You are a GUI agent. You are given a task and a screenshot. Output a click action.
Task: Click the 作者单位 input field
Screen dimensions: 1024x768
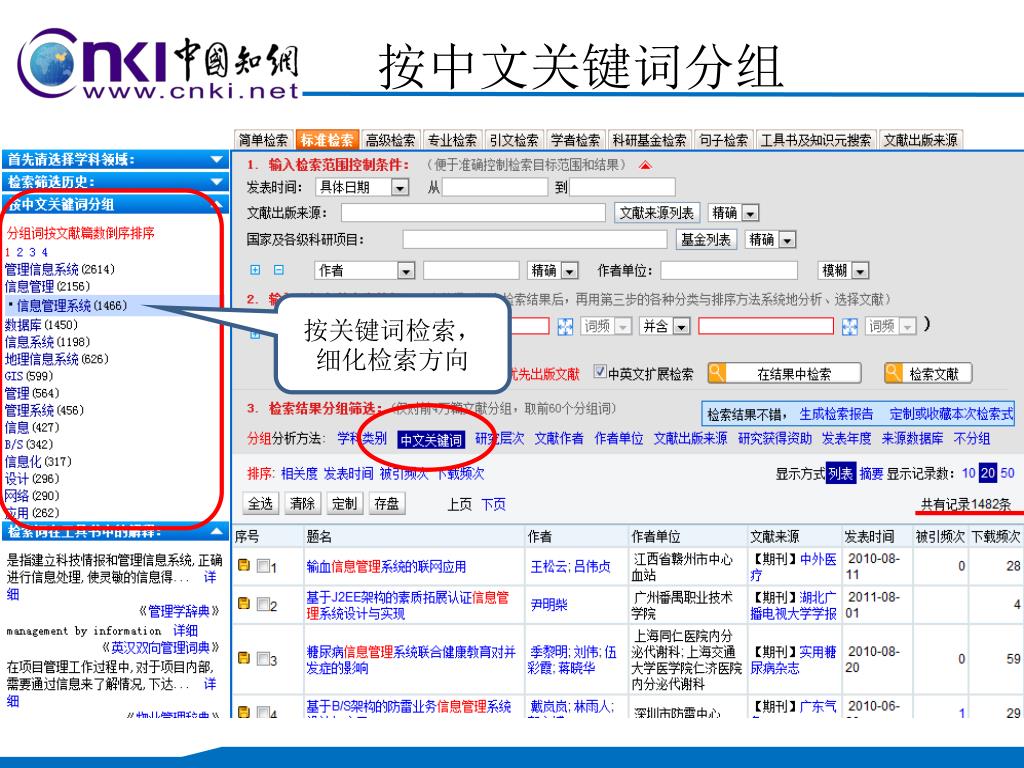(729, 270)
